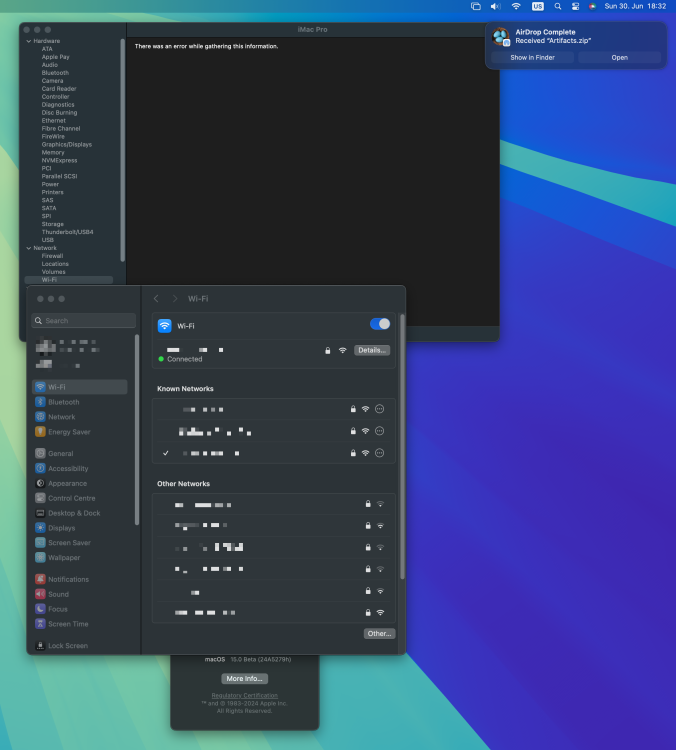Screen dimensions: 676x750
Task: Open Wallpaper settings pane
Action: click(x=79, y=557)
